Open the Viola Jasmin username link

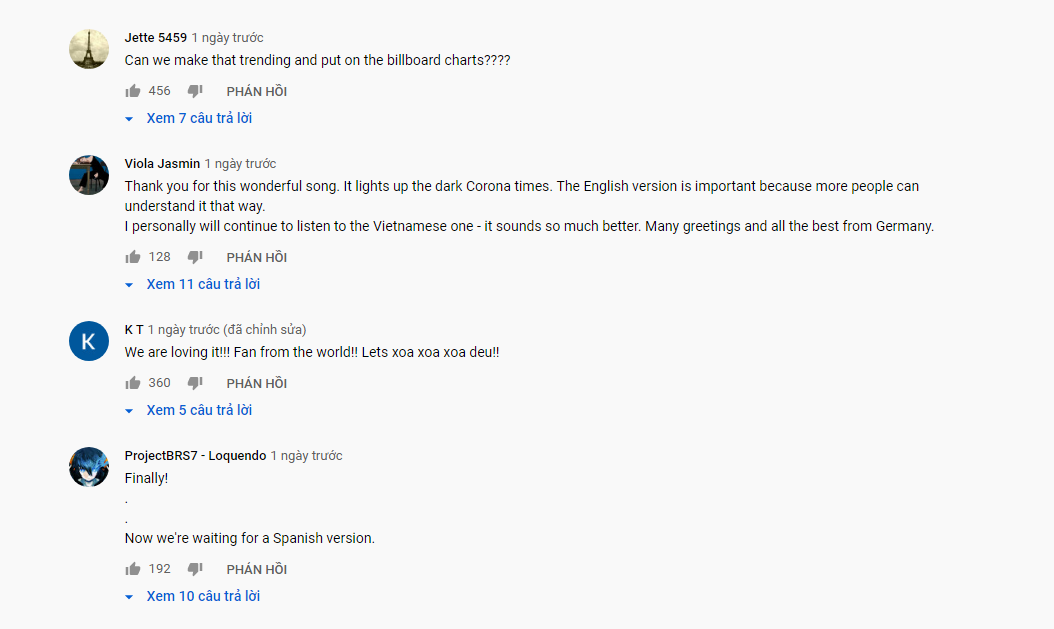click(x=162, y=163)
